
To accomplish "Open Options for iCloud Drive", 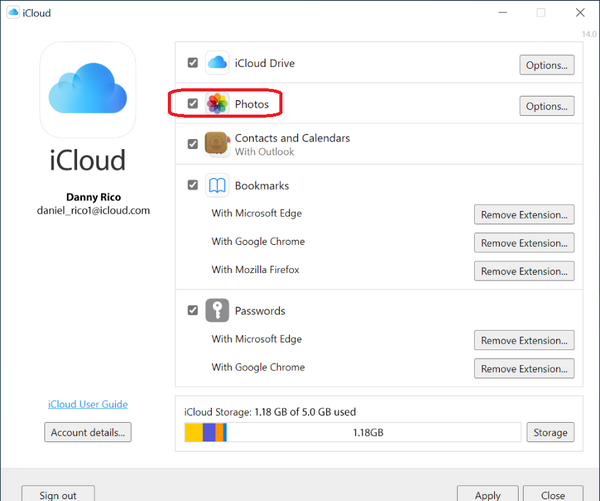I will click(547, 65).
